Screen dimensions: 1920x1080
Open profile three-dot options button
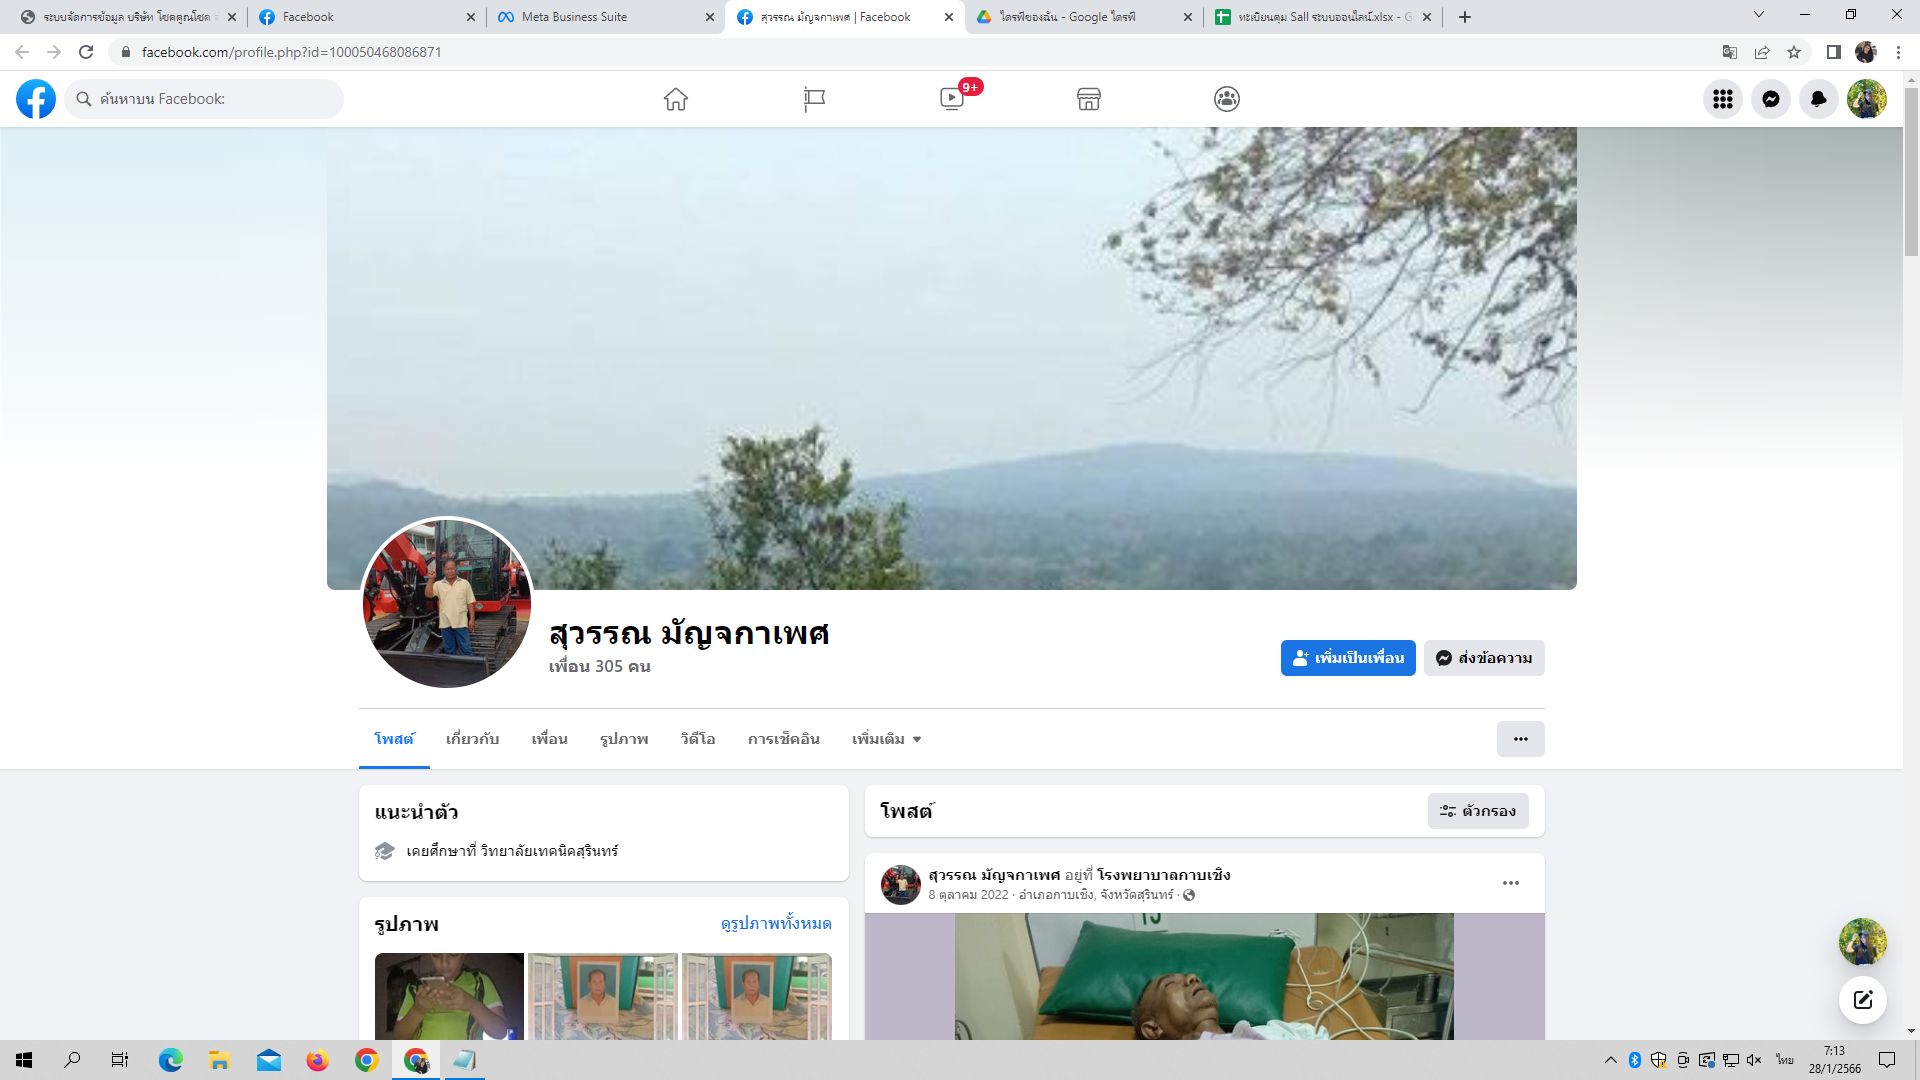1520,739
